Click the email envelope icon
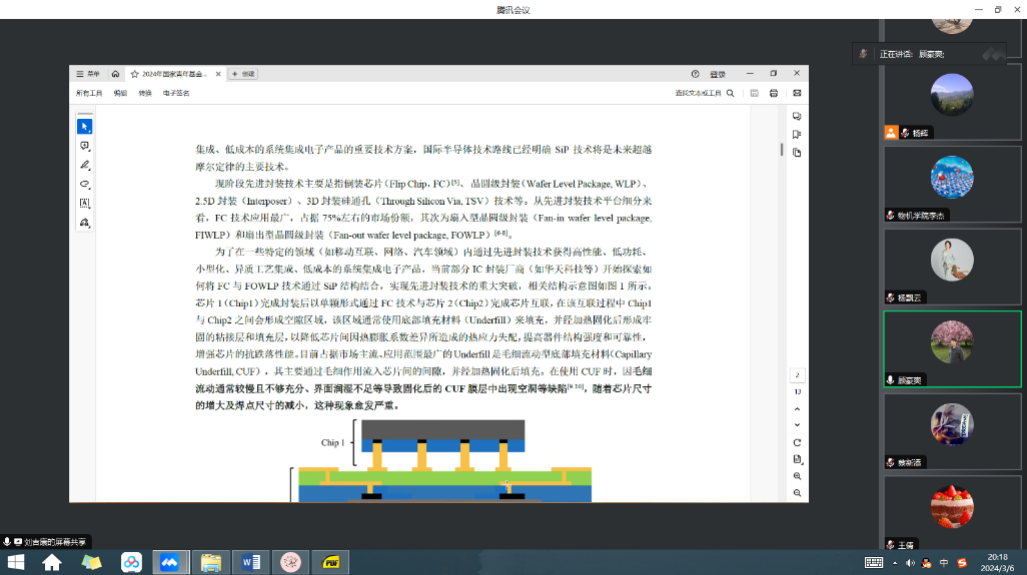This screenshot has width=1027, height=575. pos(797,93)
